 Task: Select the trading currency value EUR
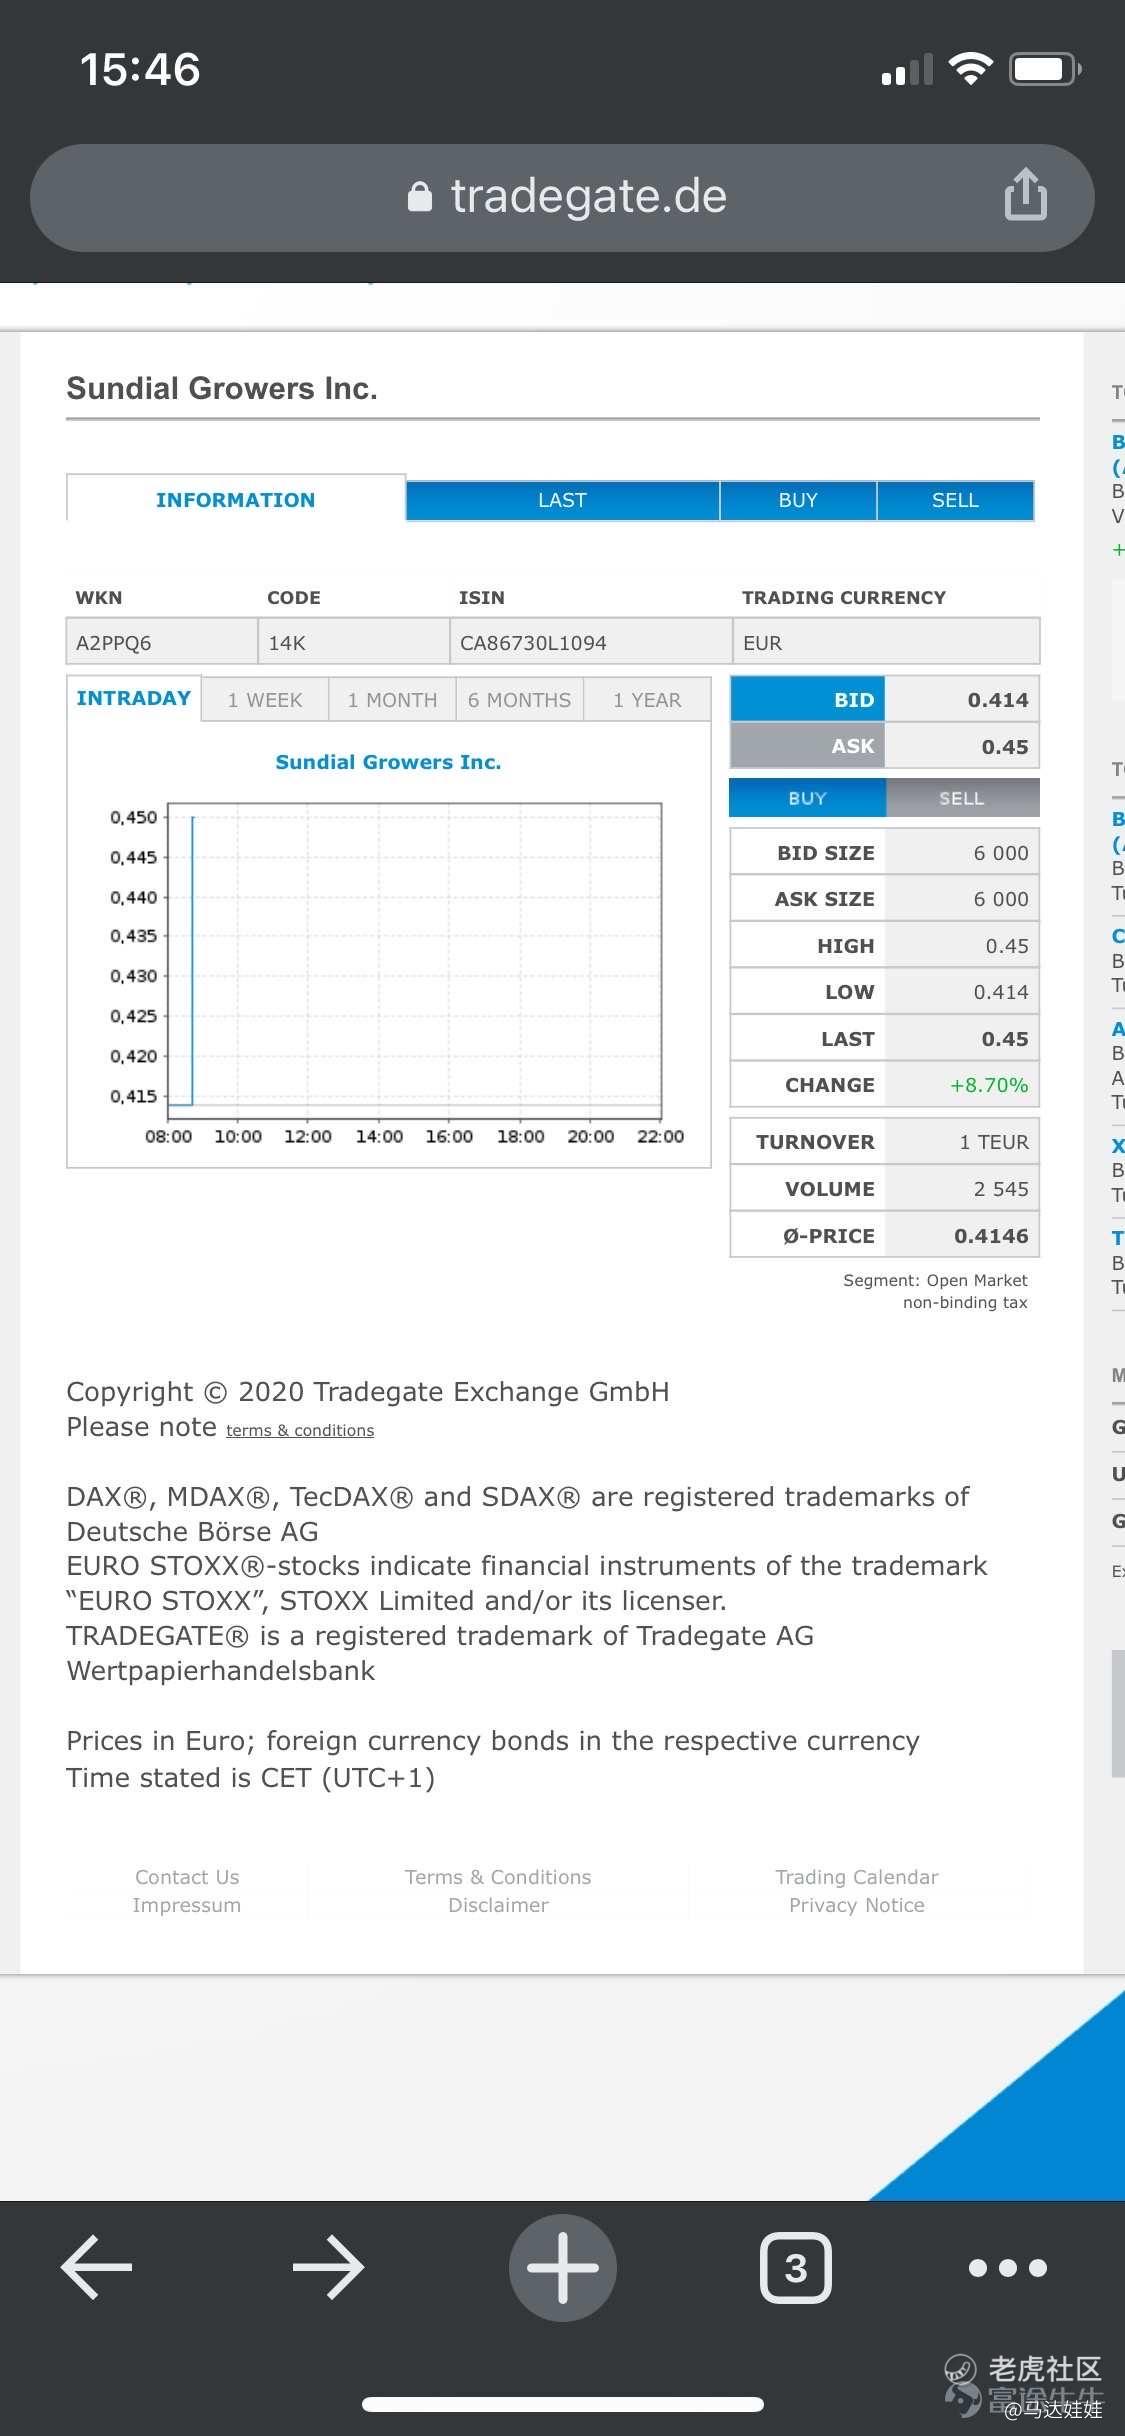point(762,643)
